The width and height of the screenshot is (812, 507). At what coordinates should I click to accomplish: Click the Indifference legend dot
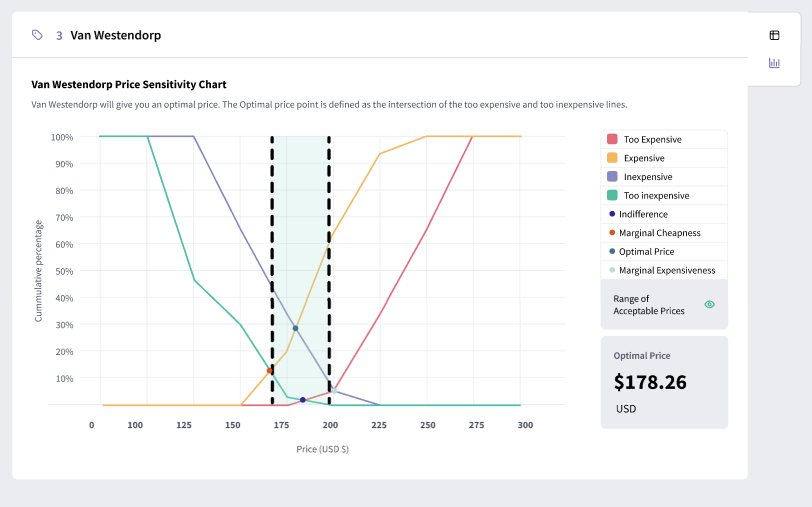pyautogui.click(x=611, y=214)
